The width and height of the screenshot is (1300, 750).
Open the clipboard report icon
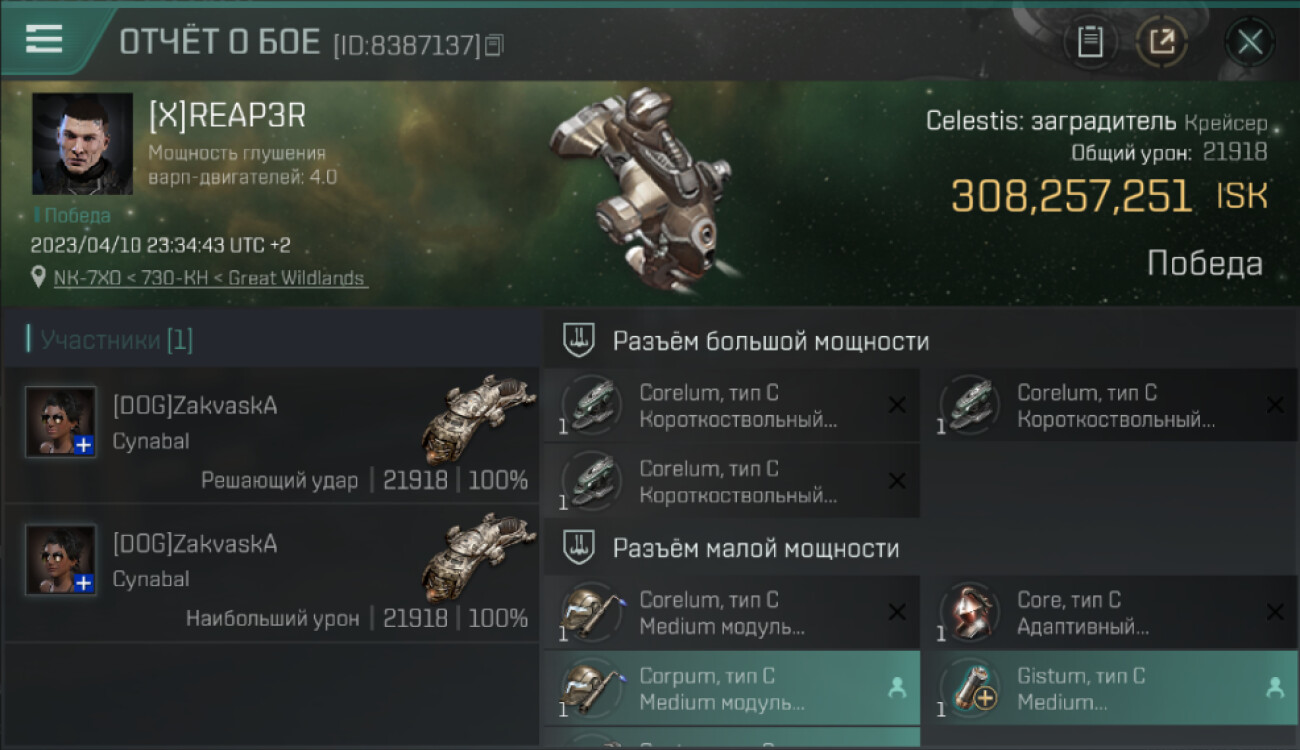click(x=1090, y=42)
